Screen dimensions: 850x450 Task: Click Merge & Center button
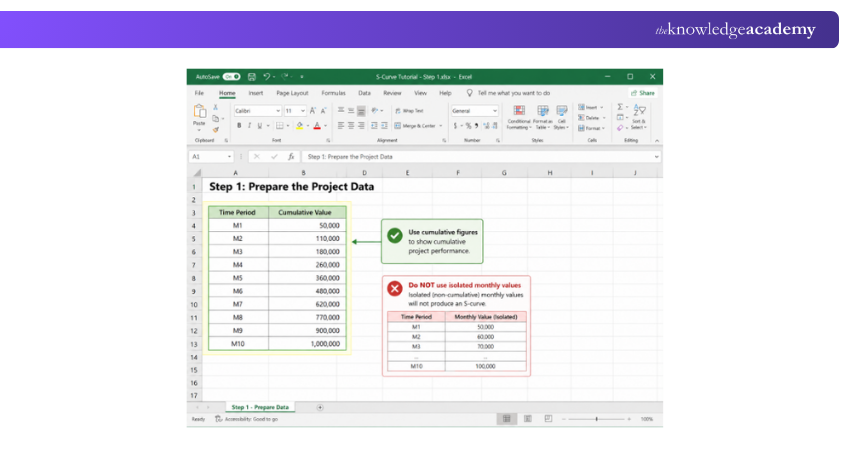(415, 126)
